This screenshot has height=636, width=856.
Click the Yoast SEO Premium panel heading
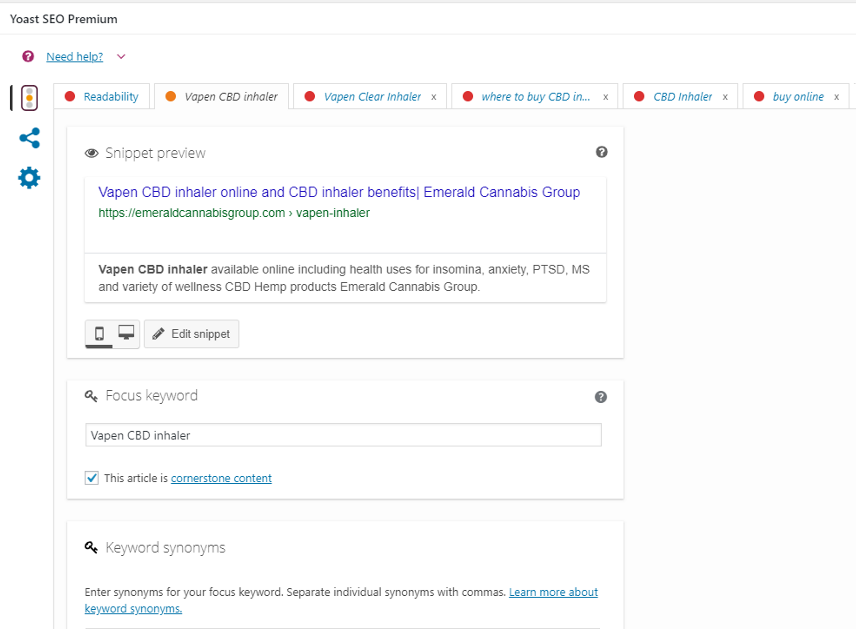[x=63, y=19]
